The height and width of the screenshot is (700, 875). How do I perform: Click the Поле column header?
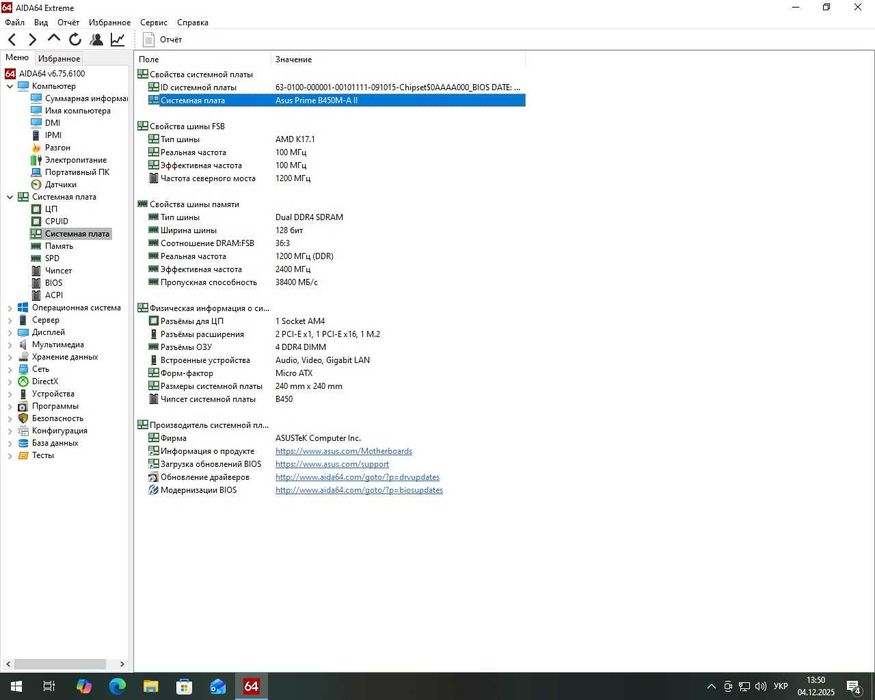click(203, 59)
